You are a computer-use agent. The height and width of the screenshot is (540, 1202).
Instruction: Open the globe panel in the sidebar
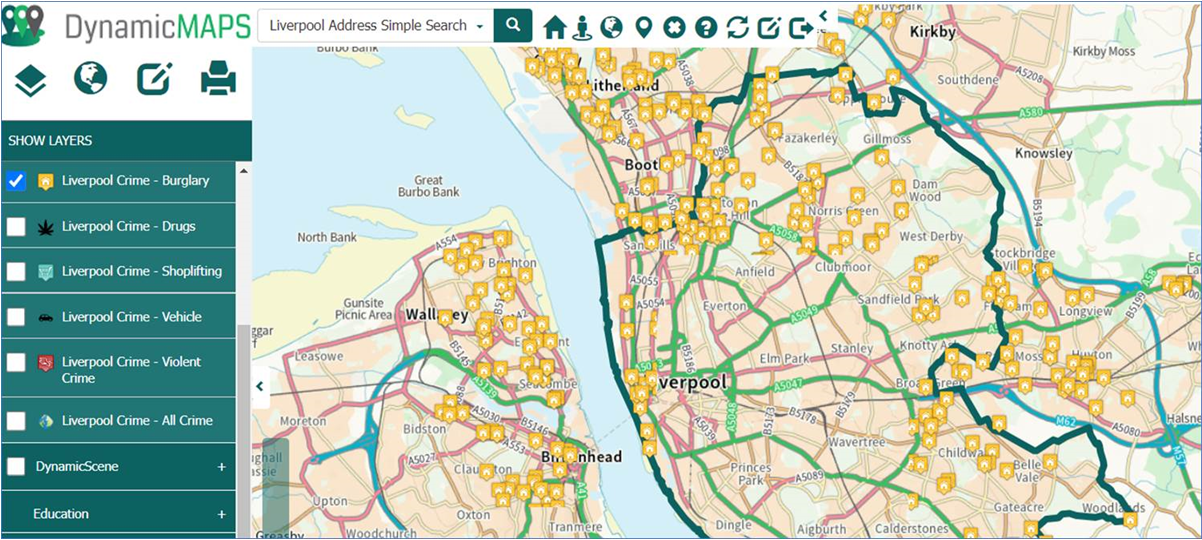(x=90, y=78)
